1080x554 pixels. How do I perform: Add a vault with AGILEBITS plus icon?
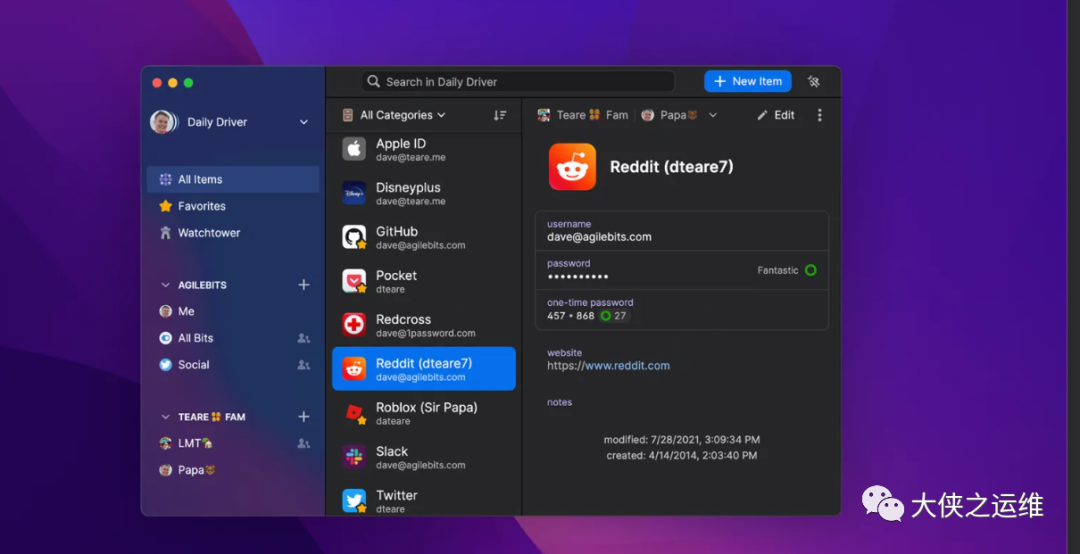304,285
